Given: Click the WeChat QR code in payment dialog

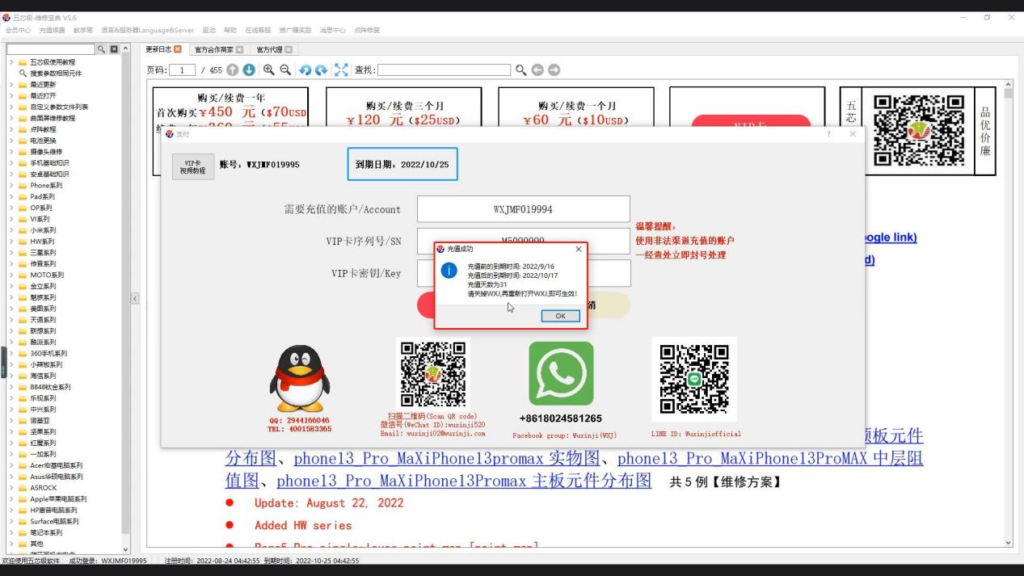Looking at the screenshot, I should 433,374.
